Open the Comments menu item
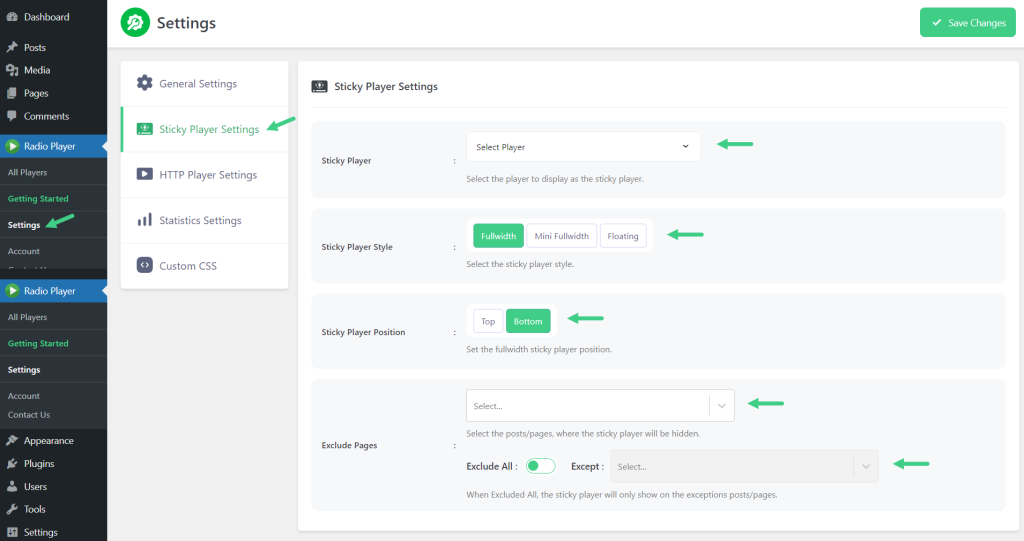This screenshot has height=541, width=1024. [54, 116]
